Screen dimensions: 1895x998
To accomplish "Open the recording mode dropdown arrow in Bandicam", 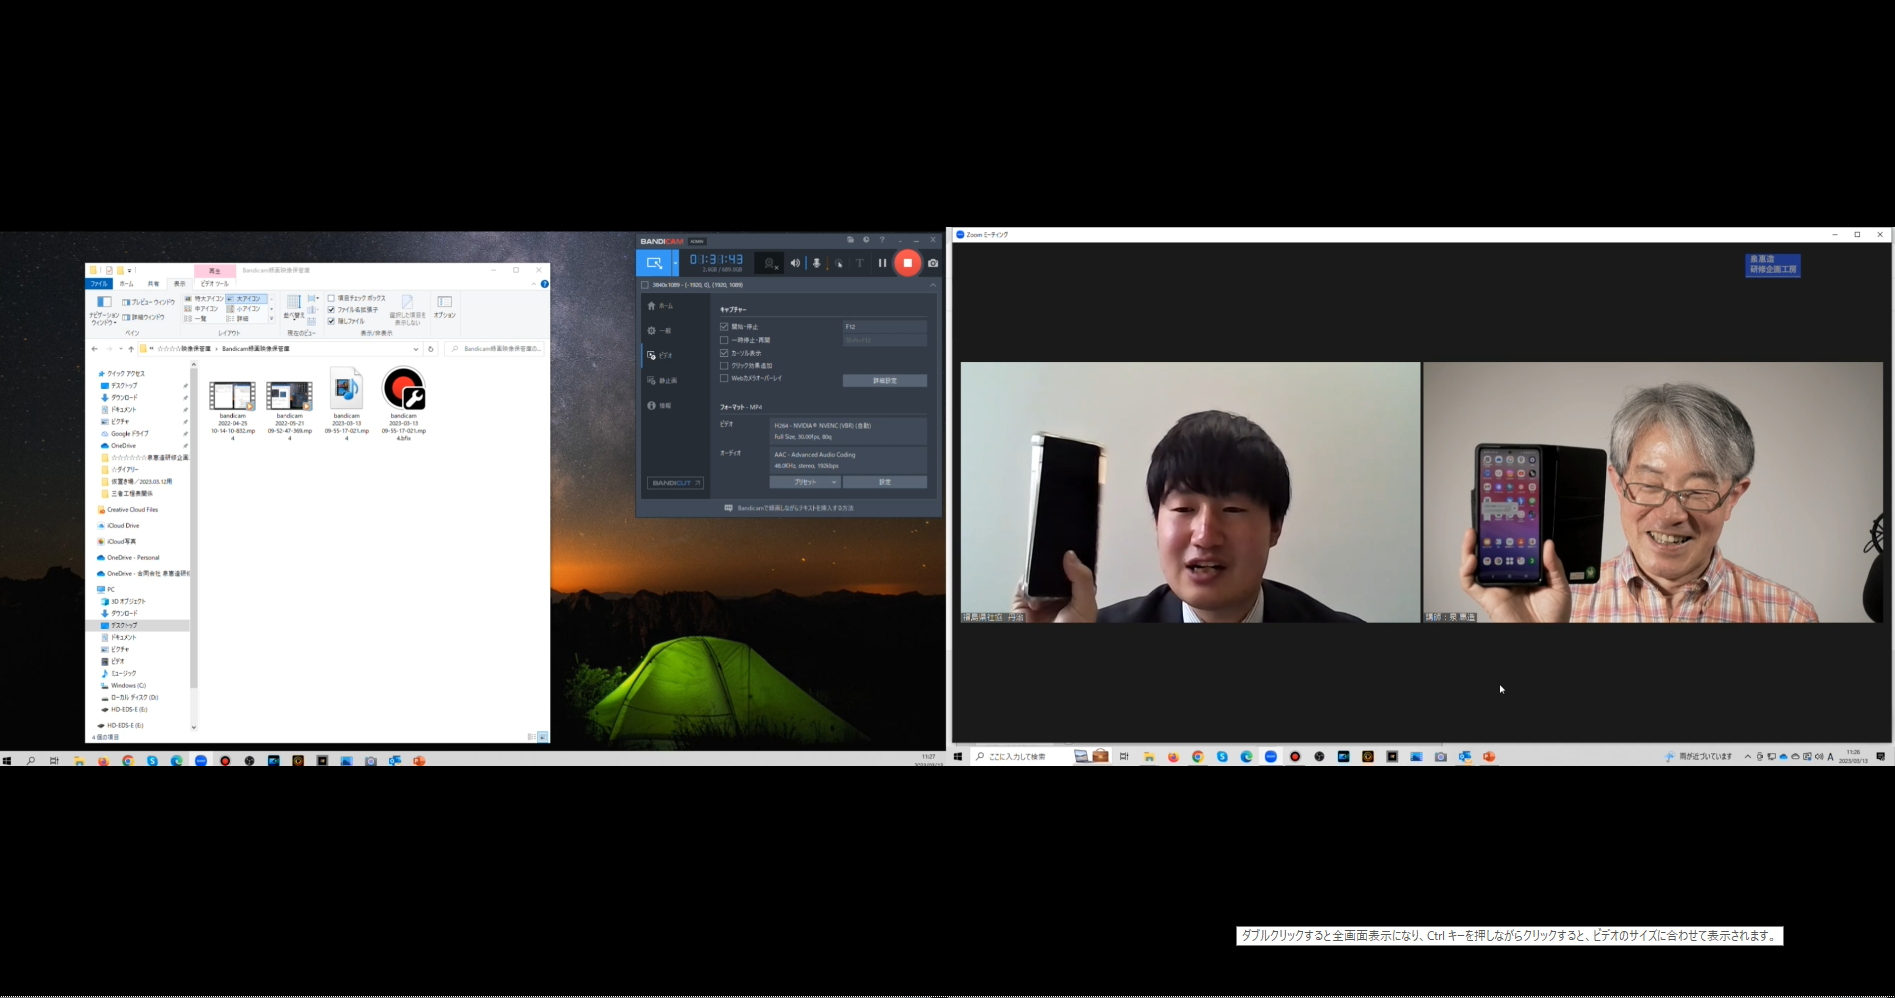I will pyautogui.click(x=675, y=263).
